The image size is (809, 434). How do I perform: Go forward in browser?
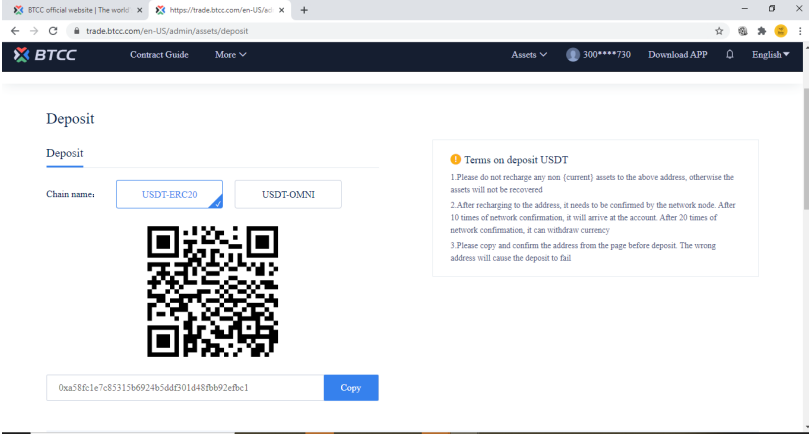point(34,31)
